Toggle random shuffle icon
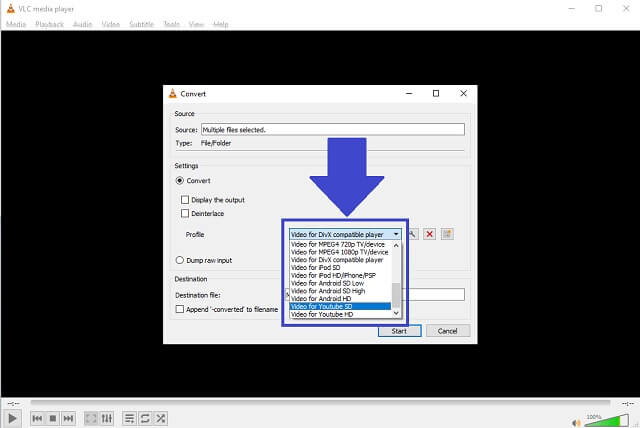This screenshot has height=428, width=640. point(161,419)
